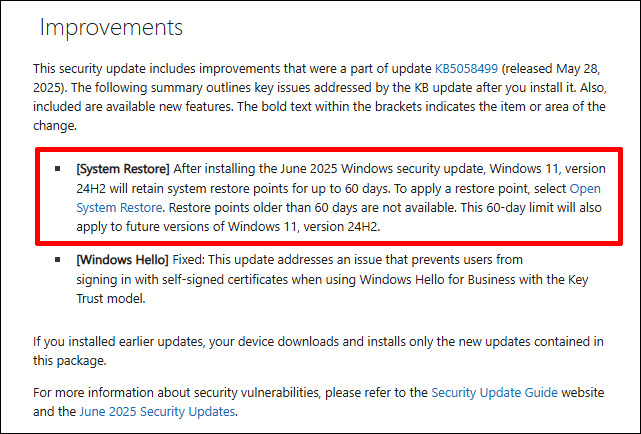Open the June 2025 Security Updates link
This screenshot has width=641, height=434.
157,411
